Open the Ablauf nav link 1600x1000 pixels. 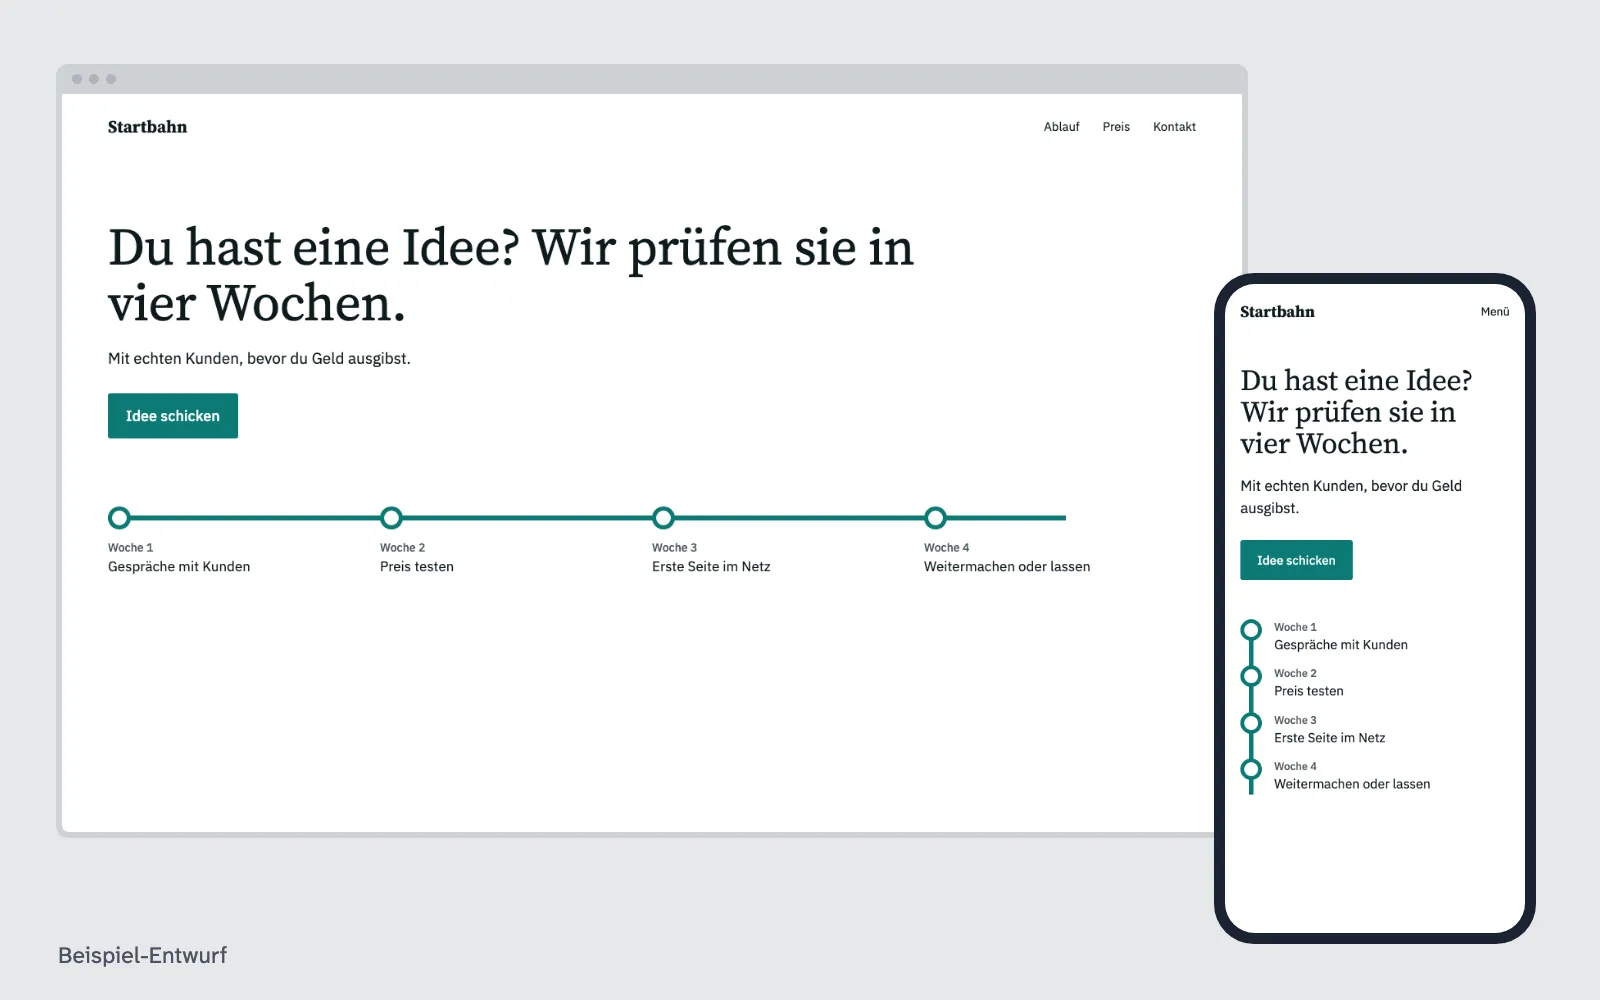pyautogui.click(x=1061, y=127)
